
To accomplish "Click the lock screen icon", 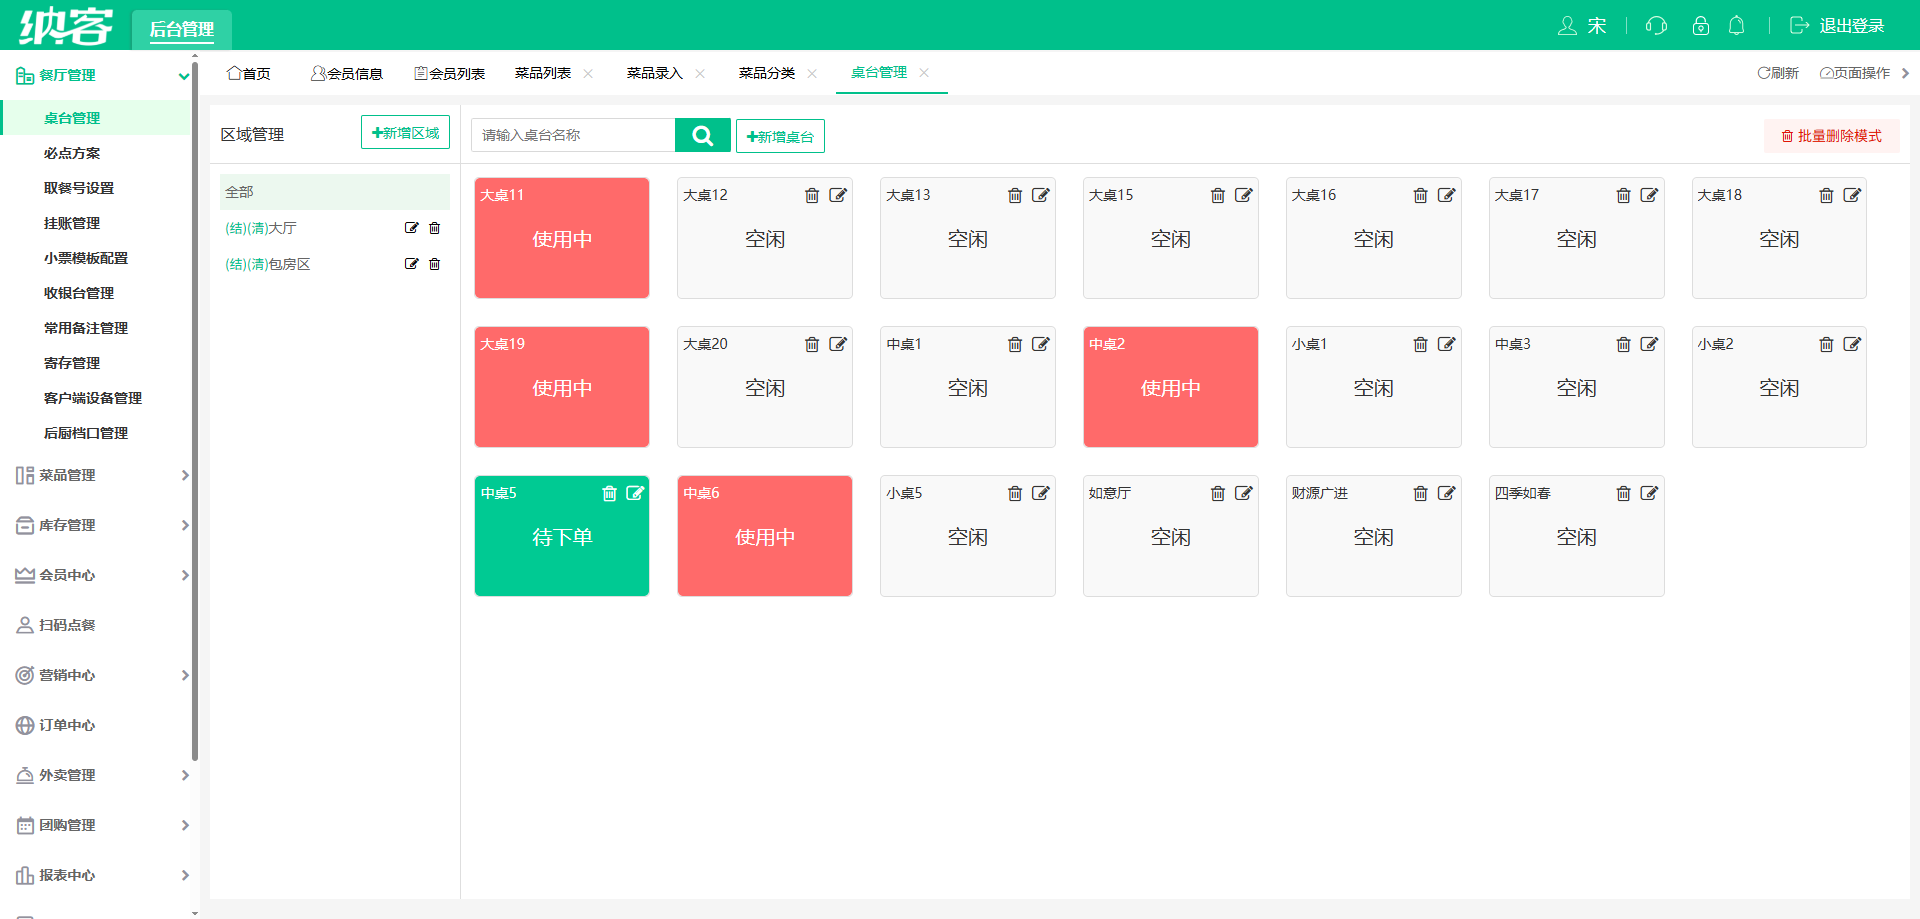I will pos(1701,25).
